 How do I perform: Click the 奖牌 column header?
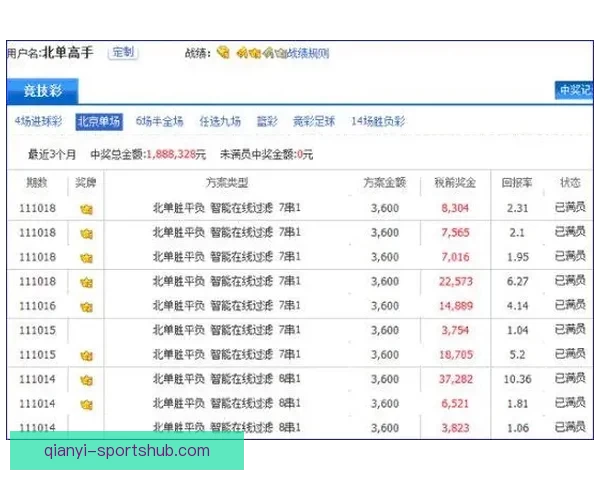click(x=85, y=183)
